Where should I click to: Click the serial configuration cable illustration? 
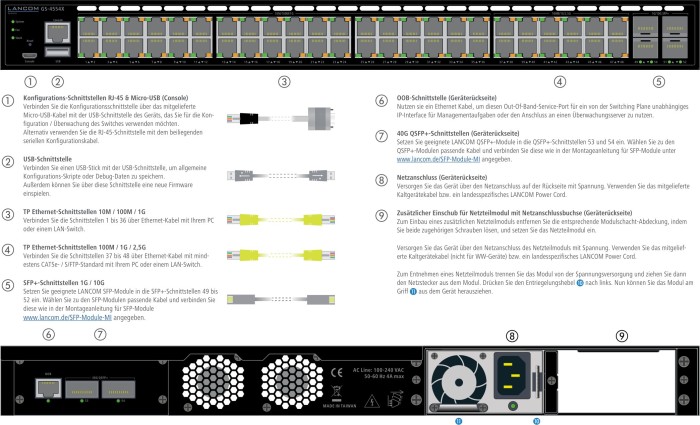[x=281, y=118]
